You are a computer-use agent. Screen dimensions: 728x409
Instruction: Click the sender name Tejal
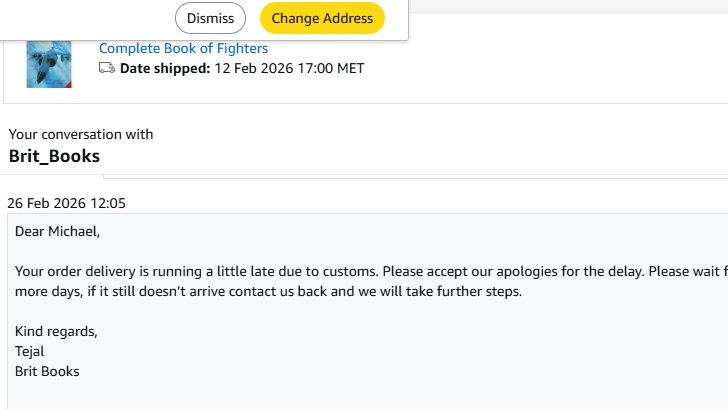31,351
